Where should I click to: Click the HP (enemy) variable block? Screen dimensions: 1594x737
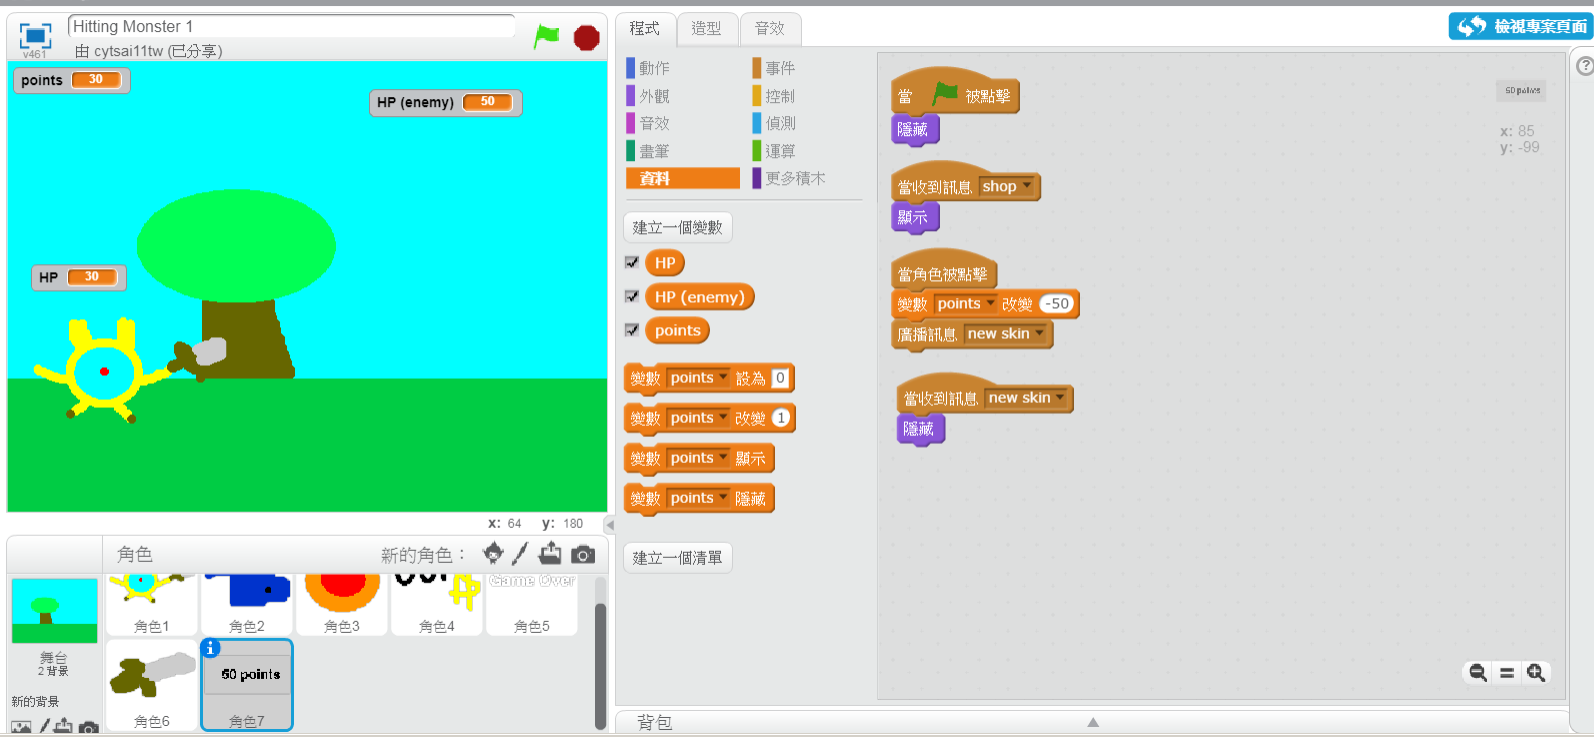pos(699,297)
